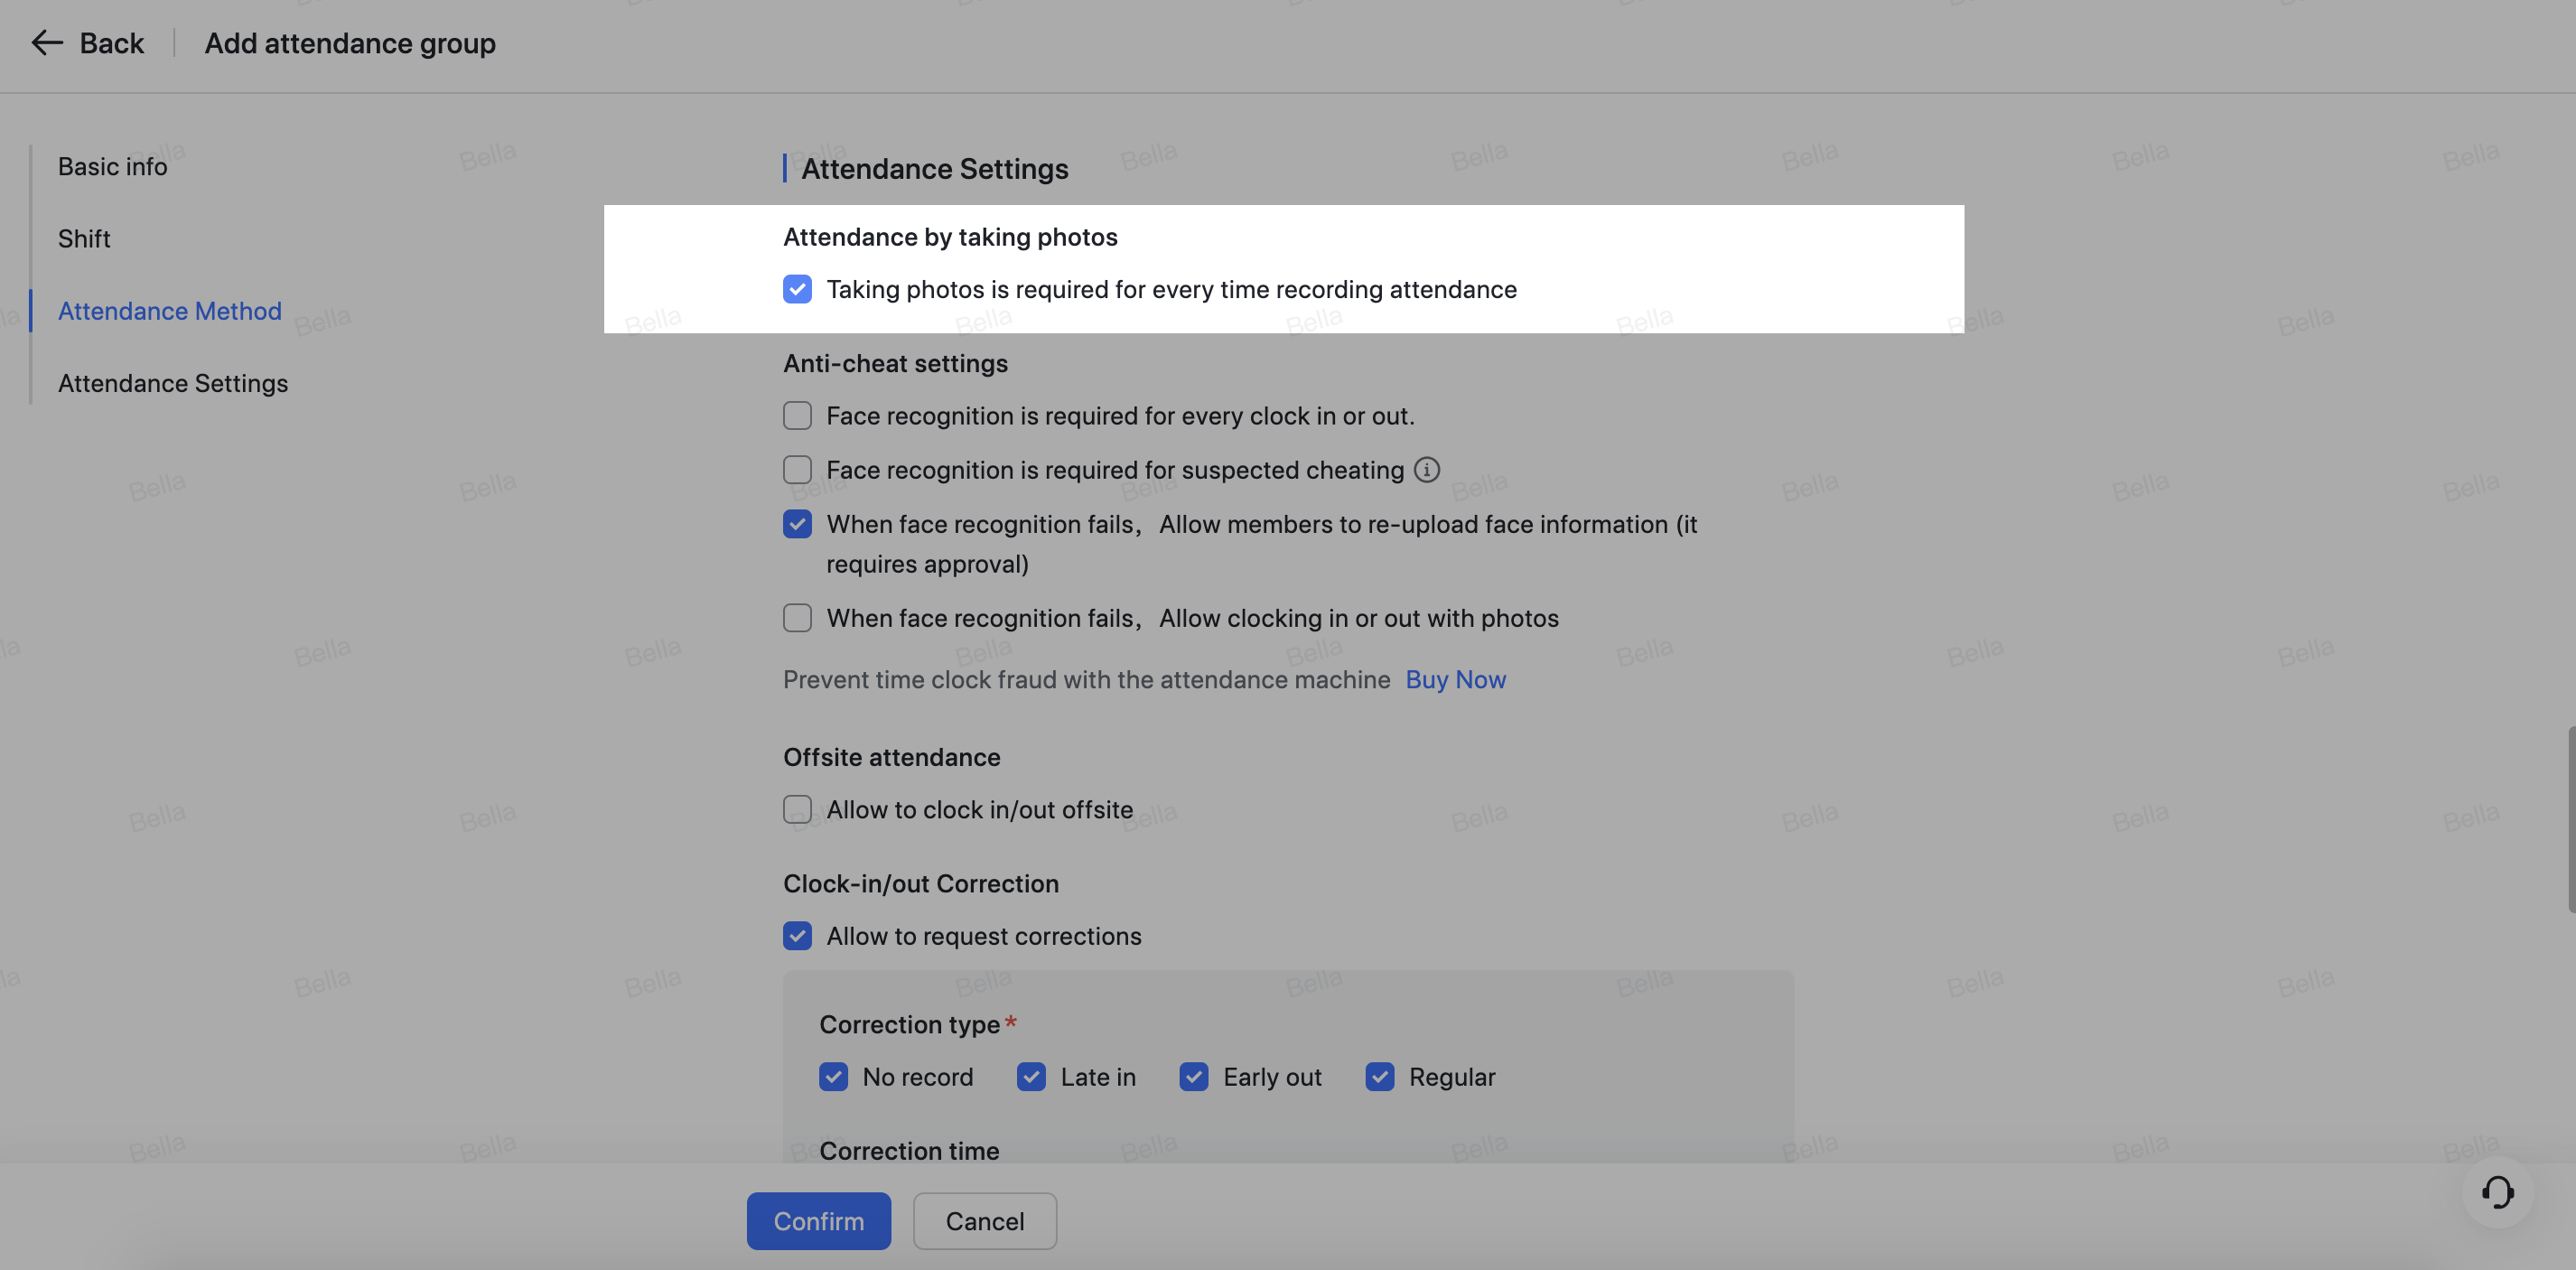This screenshot has height=1270, width=2576.
Task: Open the headset support chat icon
Action: click(x=2497, y=1191)
